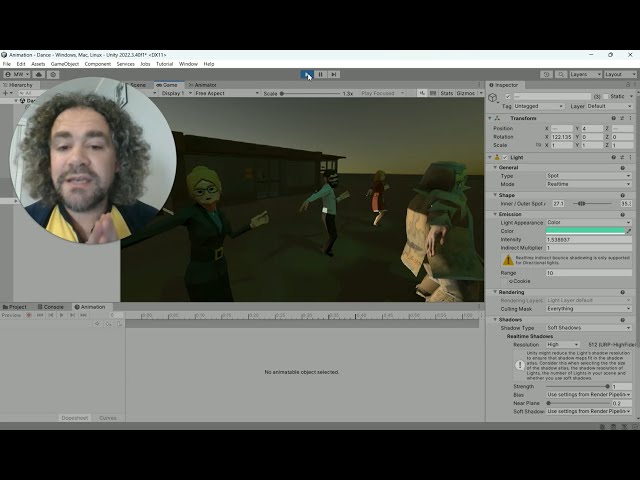
Task: Open the Layout dropdown
Action: pos(620,74)
